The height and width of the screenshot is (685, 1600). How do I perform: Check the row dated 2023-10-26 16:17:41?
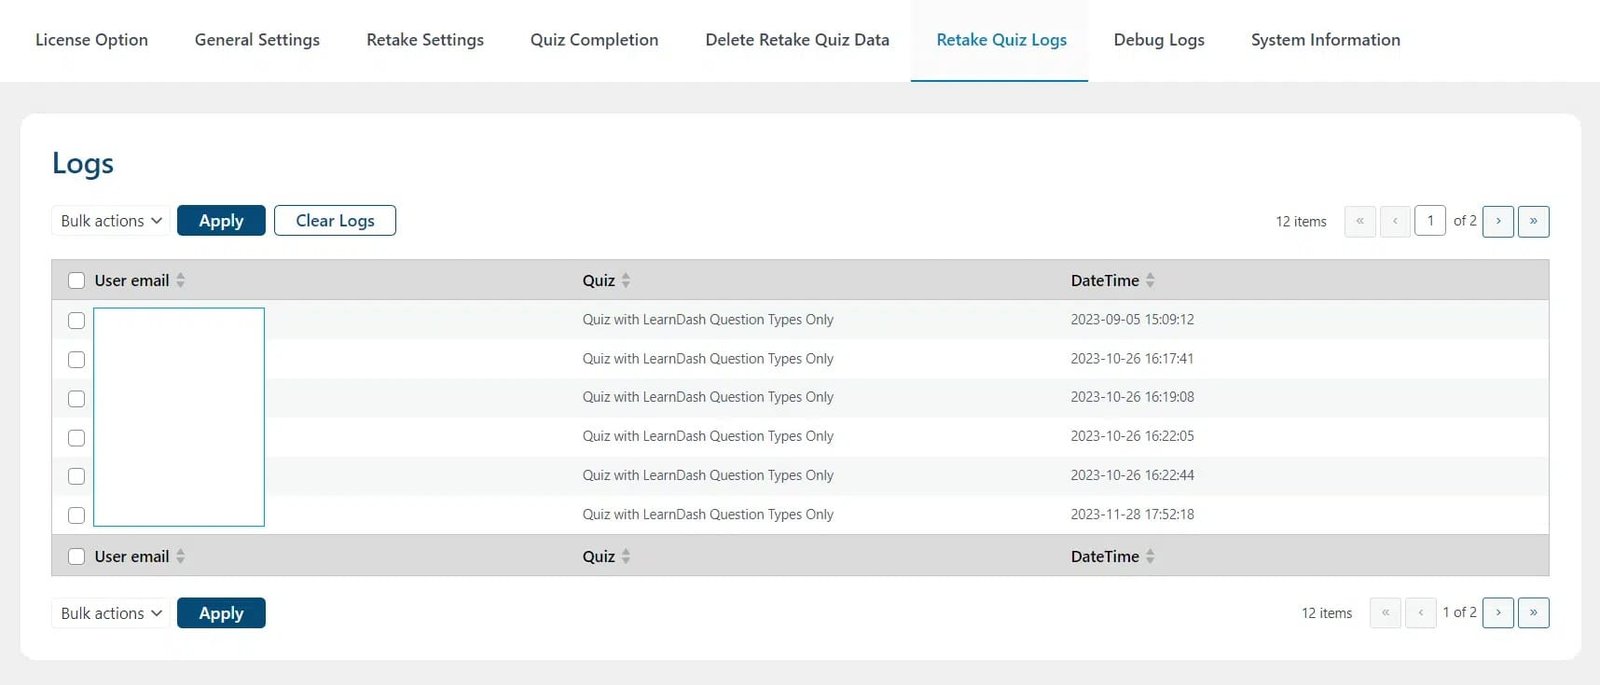(76, 360)
